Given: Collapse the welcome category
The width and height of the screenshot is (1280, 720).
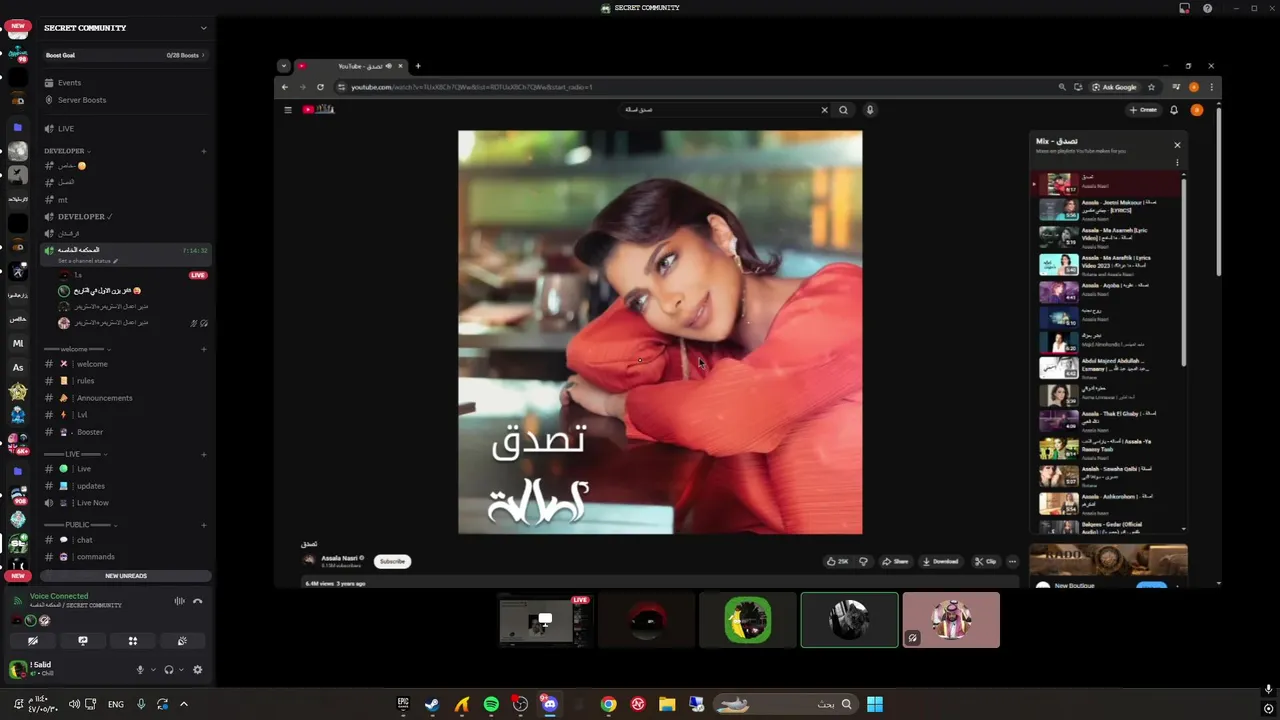Looking at the screenshot, I should [x=77, y=349].
